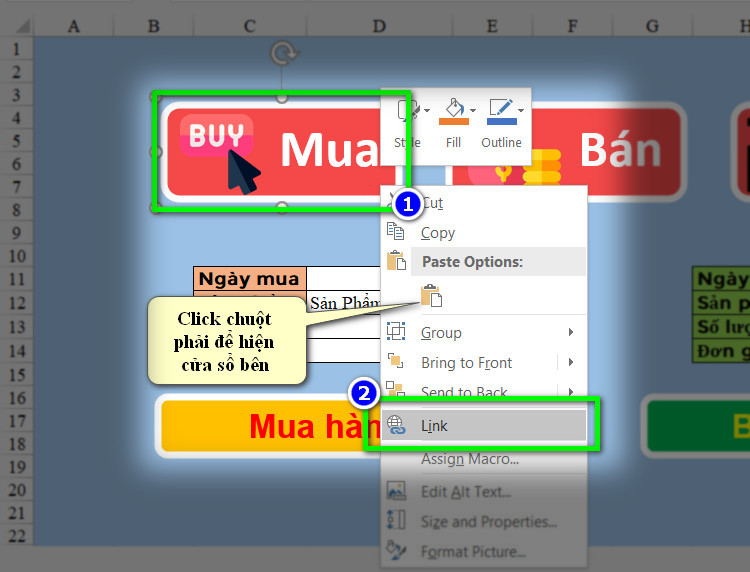750x572 pixels.
Task: Choose Copy from the context menu
Action: 484,233
